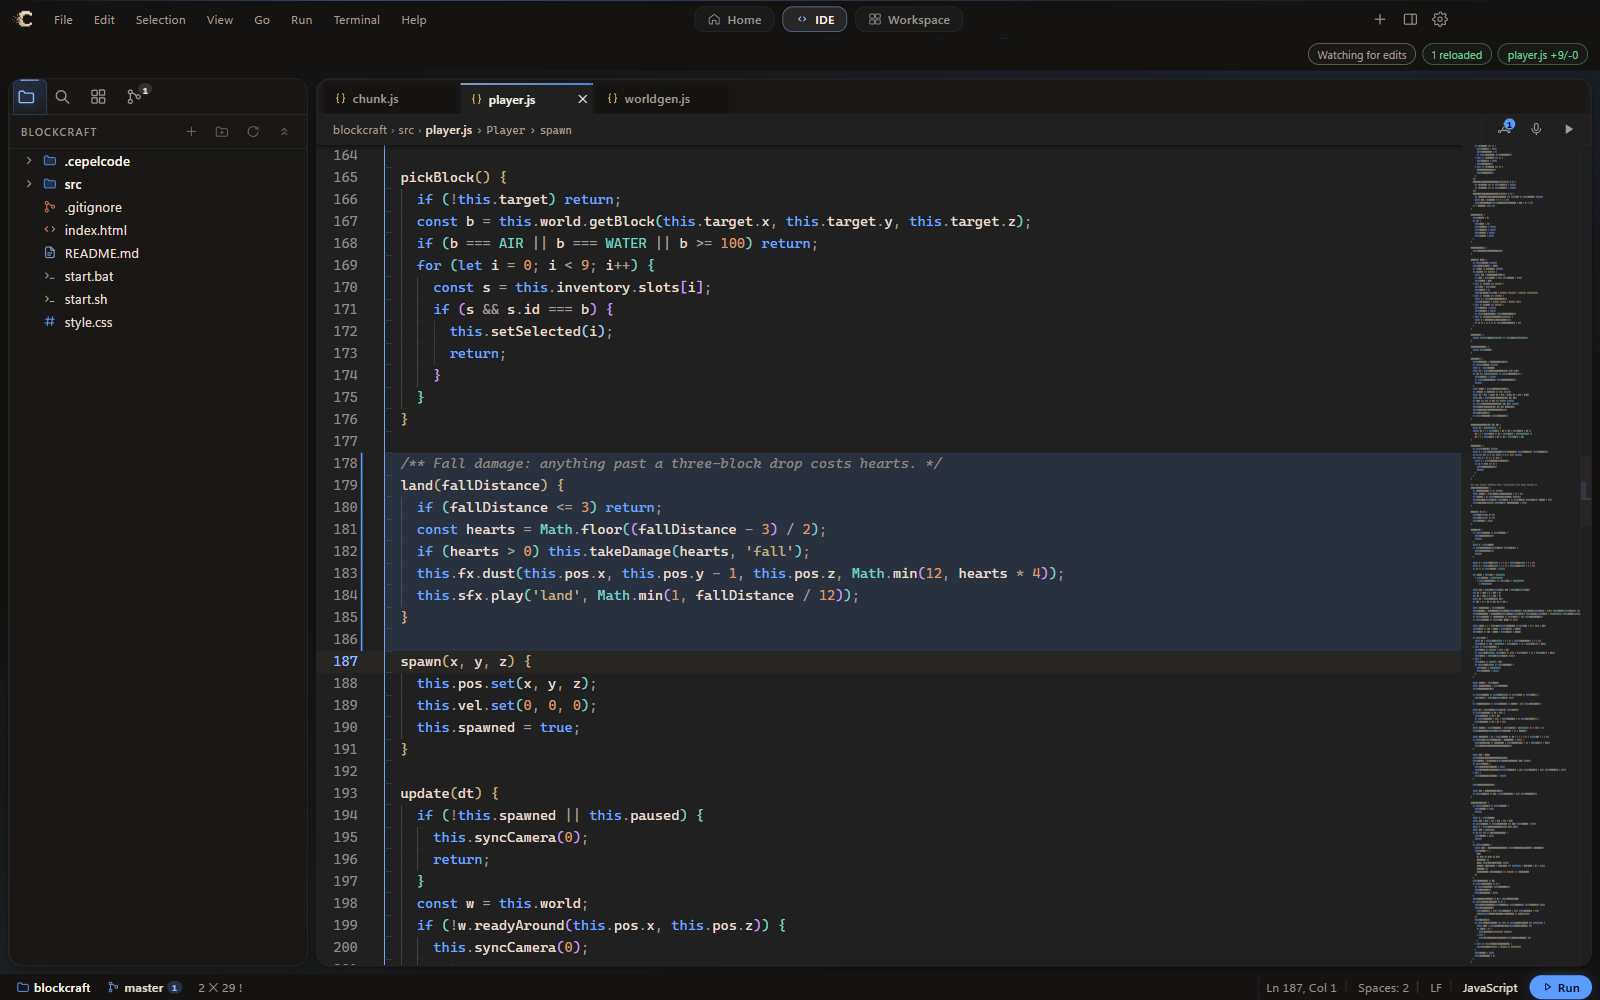1600x1000 pixels.
Task: Click the play icon above the minimap
Action: click(x=1569, y=129)
